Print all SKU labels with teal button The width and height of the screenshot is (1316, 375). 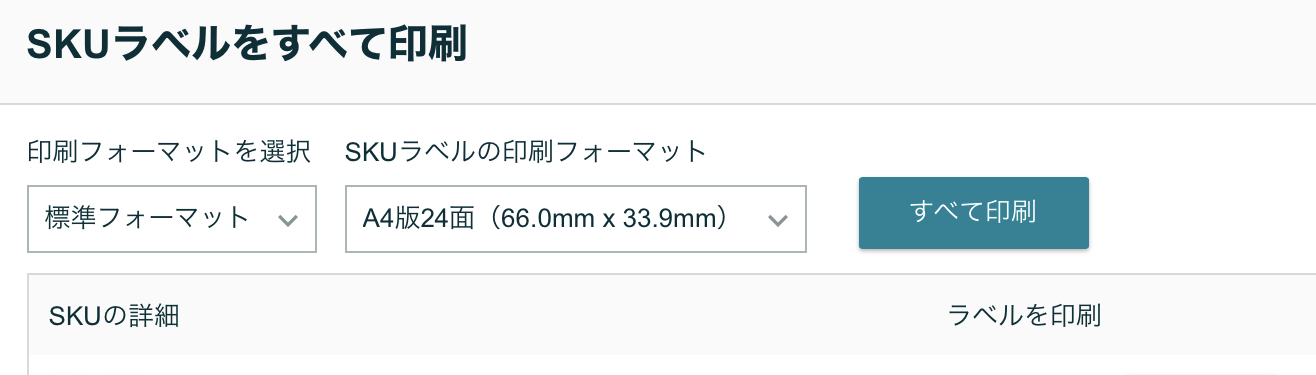pyautogui.click(x=973, y=212)
